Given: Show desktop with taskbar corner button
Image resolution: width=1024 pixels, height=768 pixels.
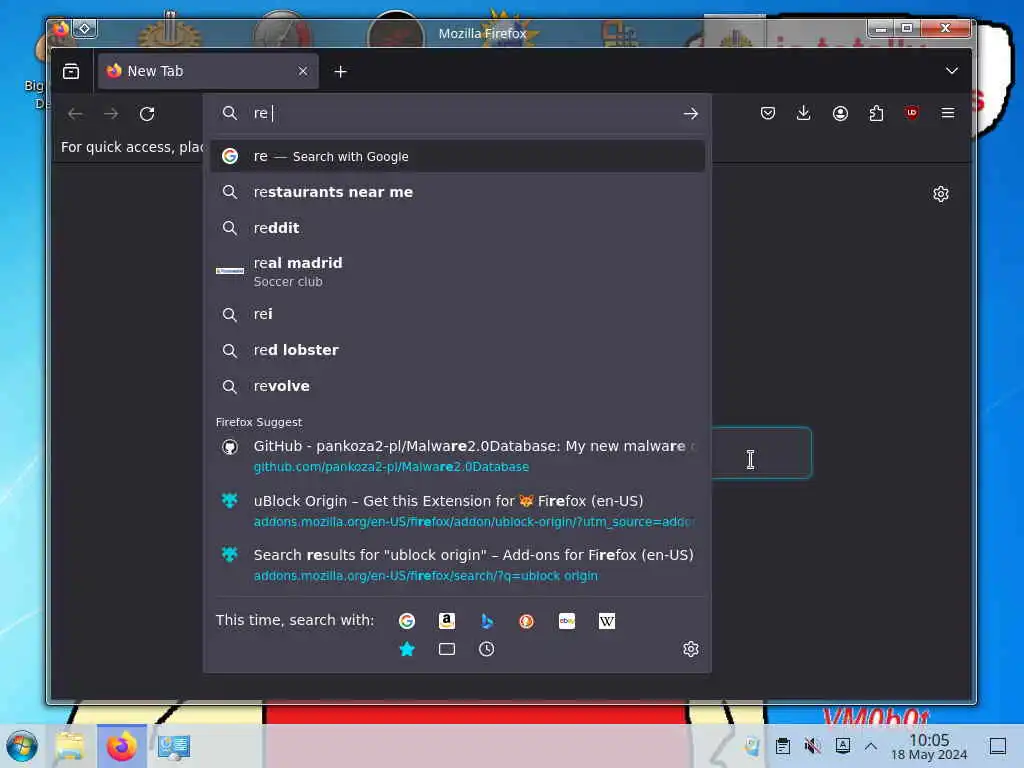Looking at the screenshot, I should point(998,746).
